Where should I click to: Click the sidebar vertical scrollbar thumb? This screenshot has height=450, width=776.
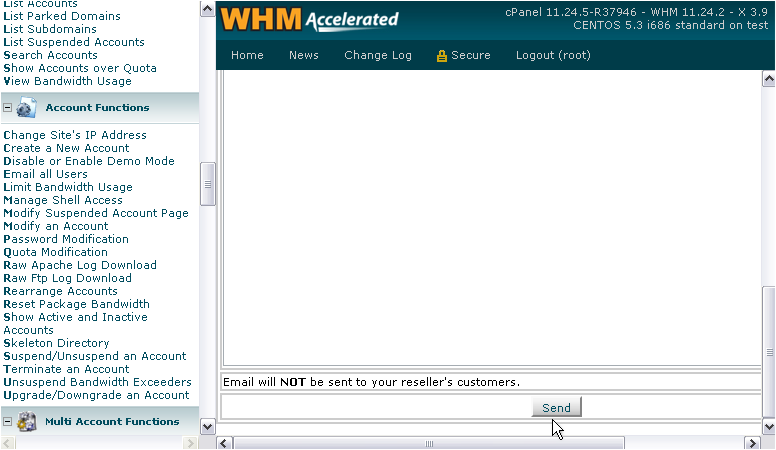[207, 184]
